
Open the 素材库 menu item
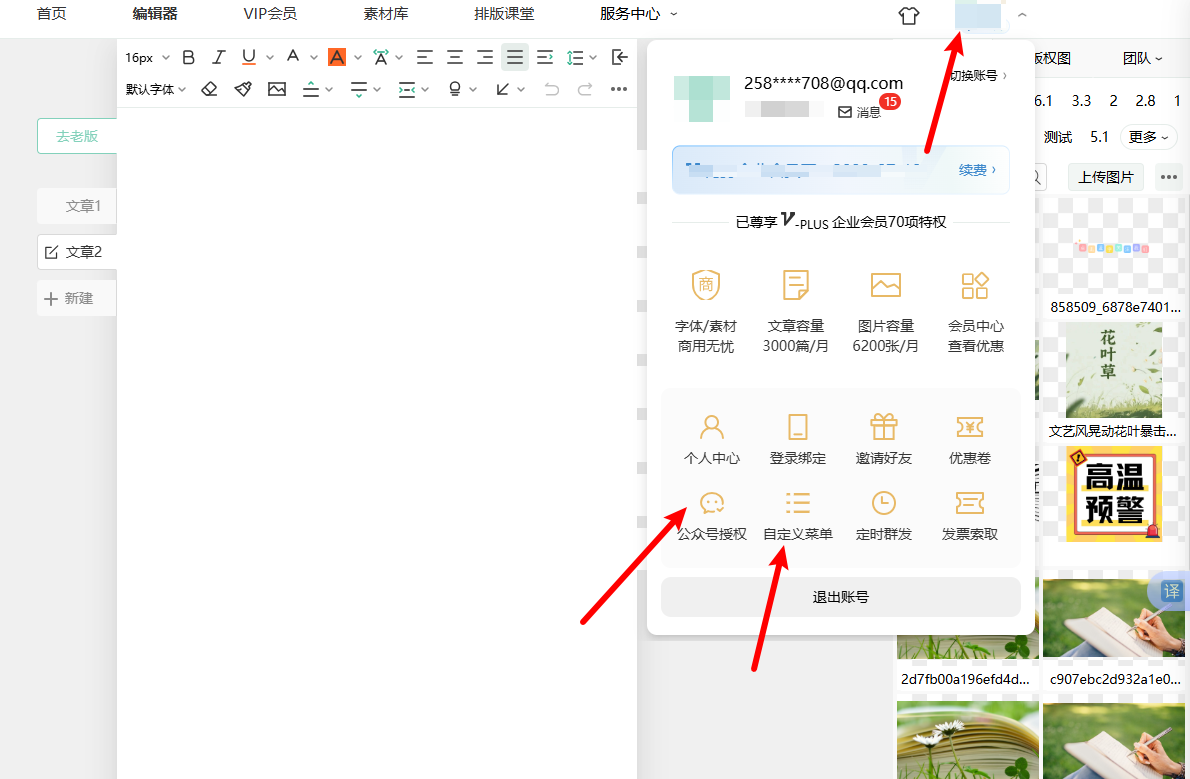[x=385, y=15]
